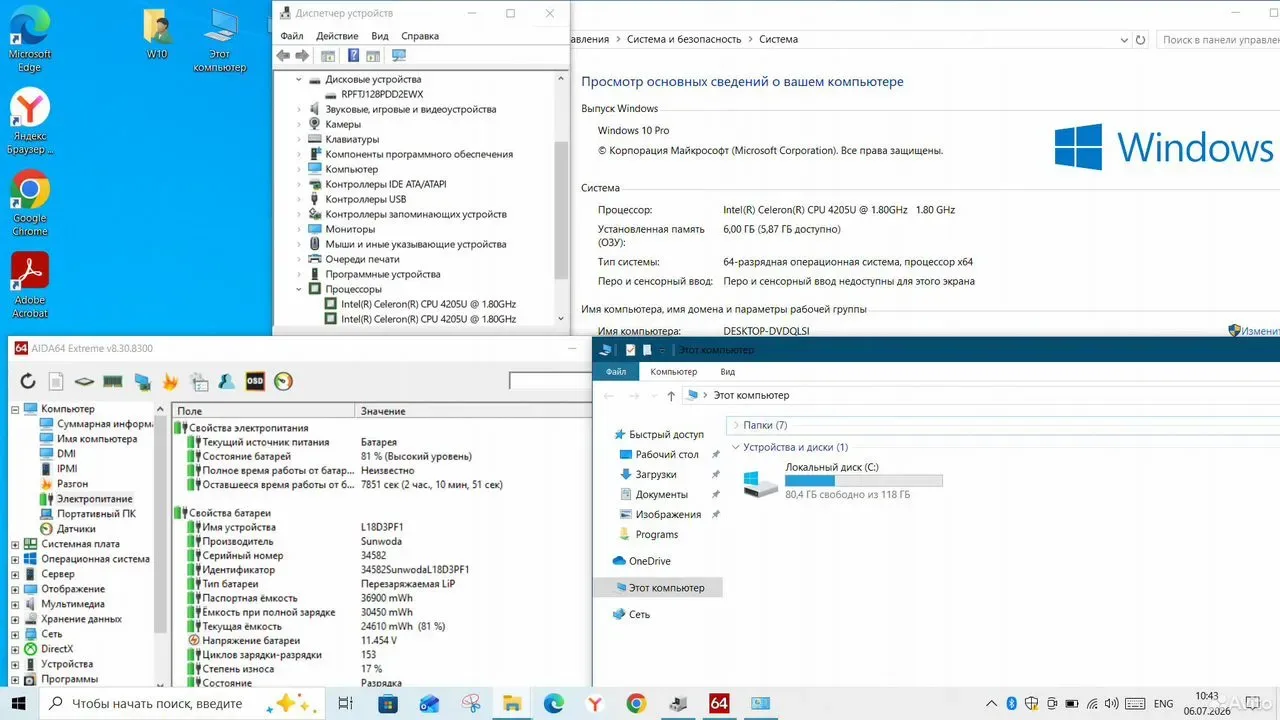The image size is (1280, 720).
Task: Click the Поле column header in AIDA64
Action: click(265, 411)
